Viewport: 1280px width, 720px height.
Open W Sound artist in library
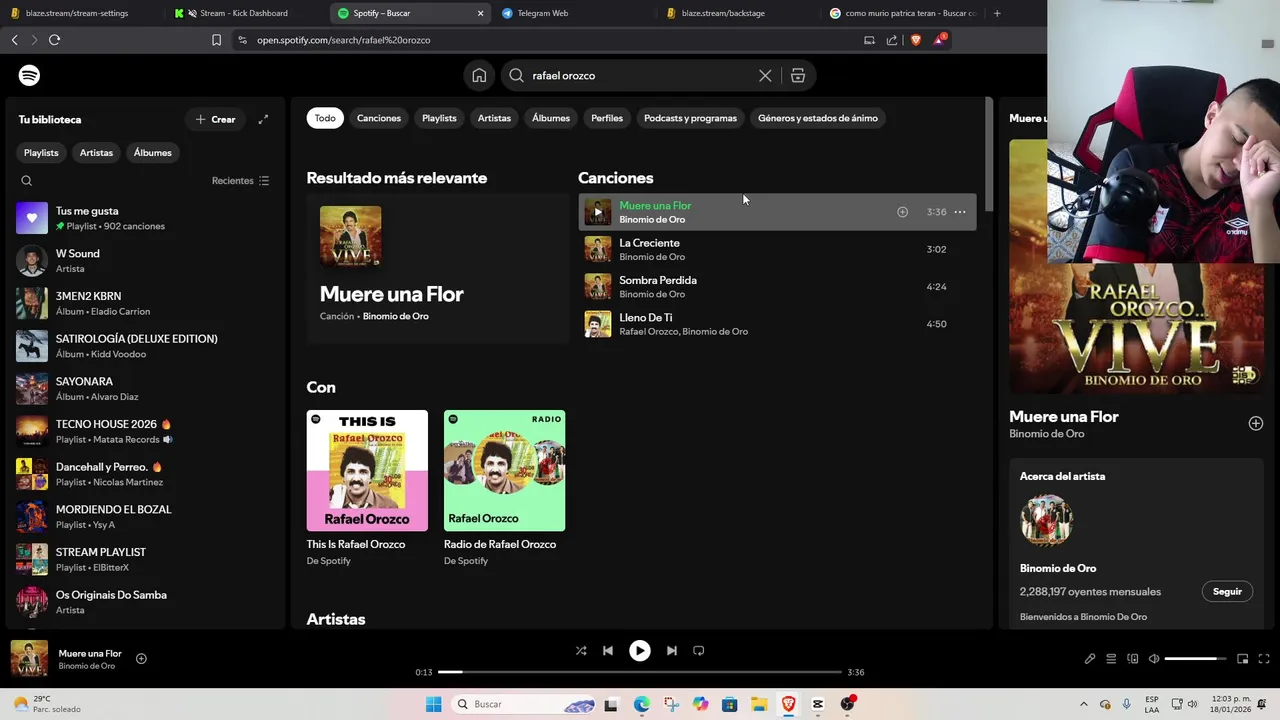144,261
